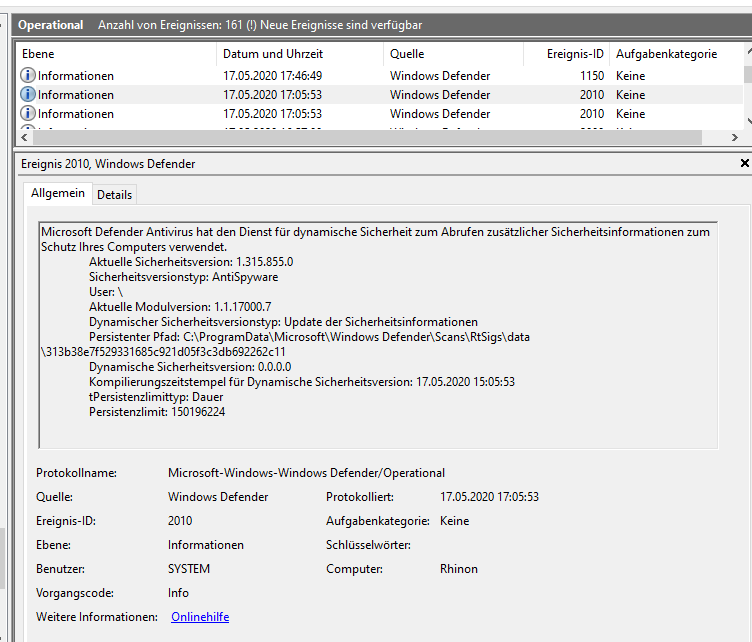This screenshot has height=642, width=752.
Task: Click the horizontal scrollbar thumb of event list
Action: 367,138
